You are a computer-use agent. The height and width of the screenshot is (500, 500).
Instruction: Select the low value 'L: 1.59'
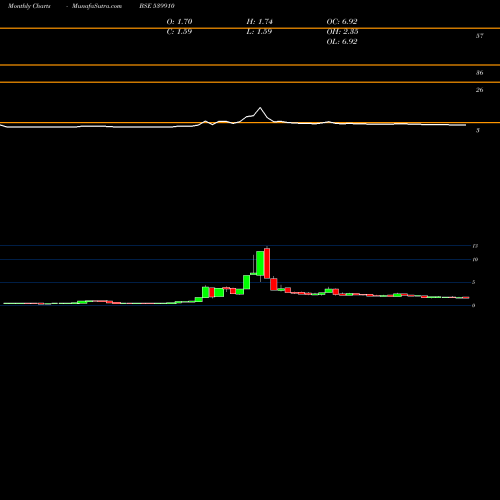pyautogui.click(x=259, y=32)
